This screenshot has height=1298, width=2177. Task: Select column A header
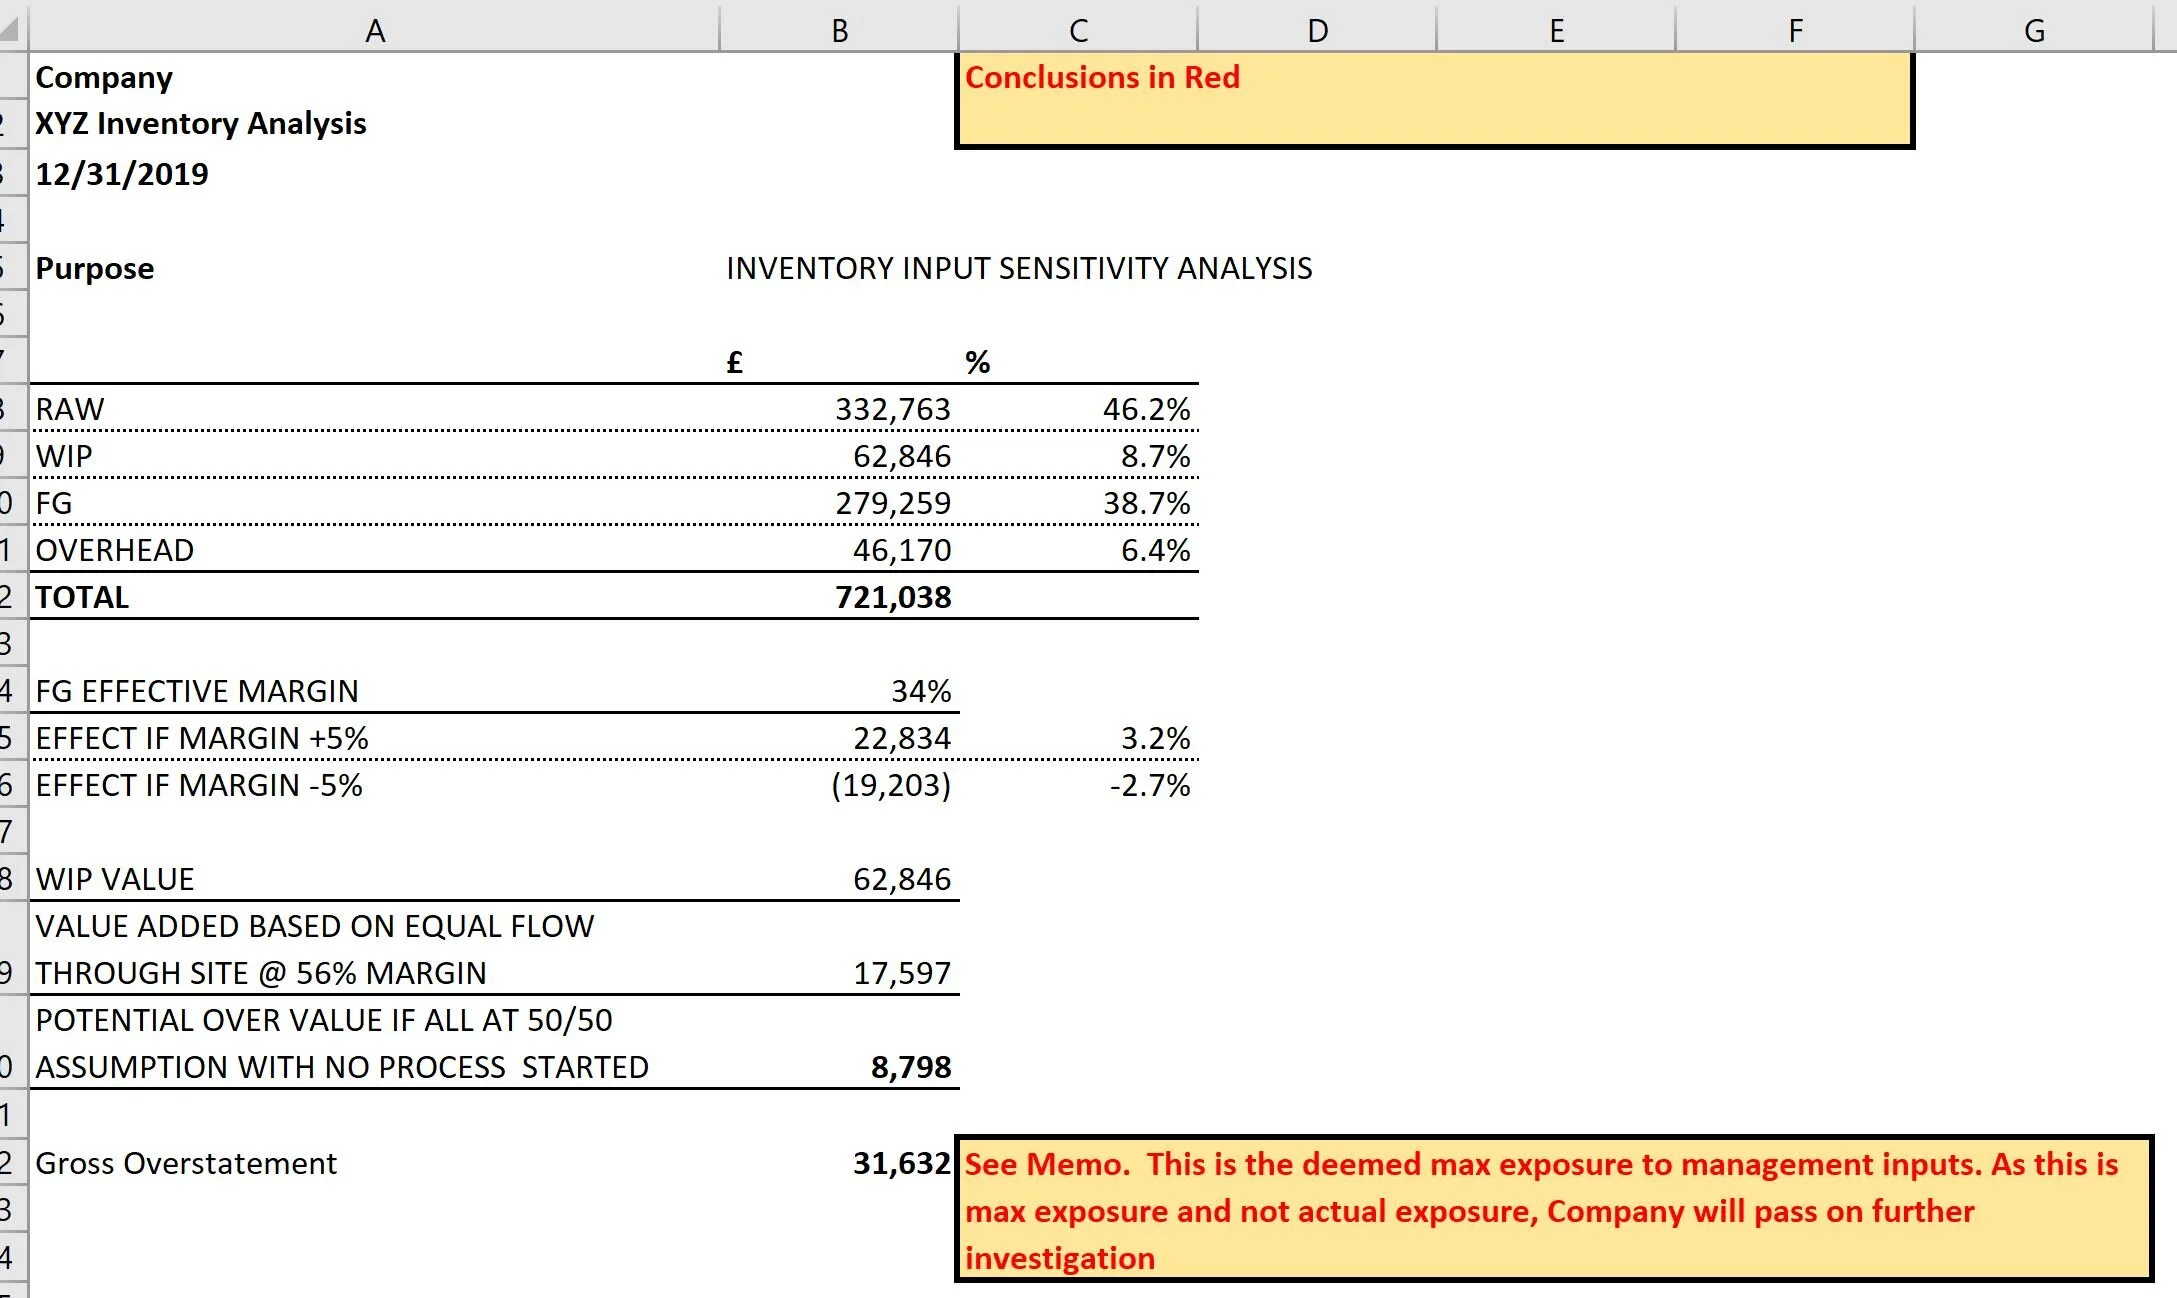coord(374,30)
